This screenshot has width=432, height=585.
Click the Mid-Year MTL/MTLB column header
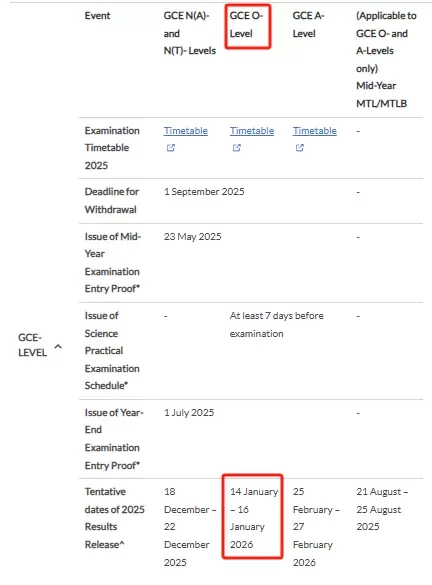(x=386, y=60)
